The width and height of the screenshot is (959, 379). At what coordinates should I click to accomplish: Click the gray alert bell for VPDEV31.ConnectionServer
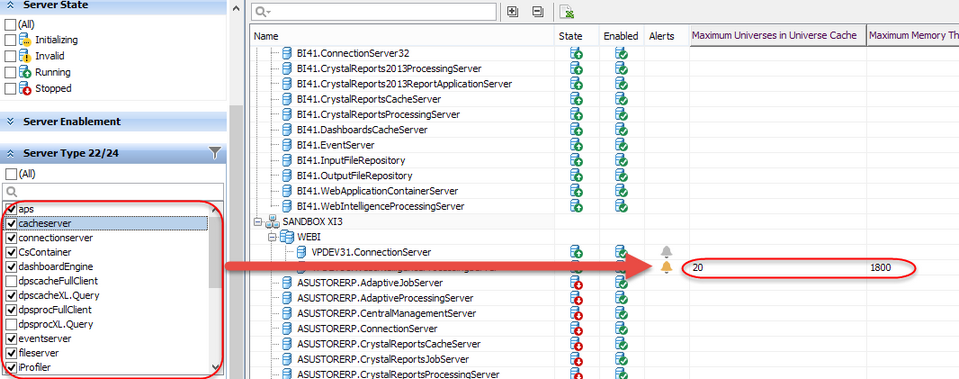(667, 252)
